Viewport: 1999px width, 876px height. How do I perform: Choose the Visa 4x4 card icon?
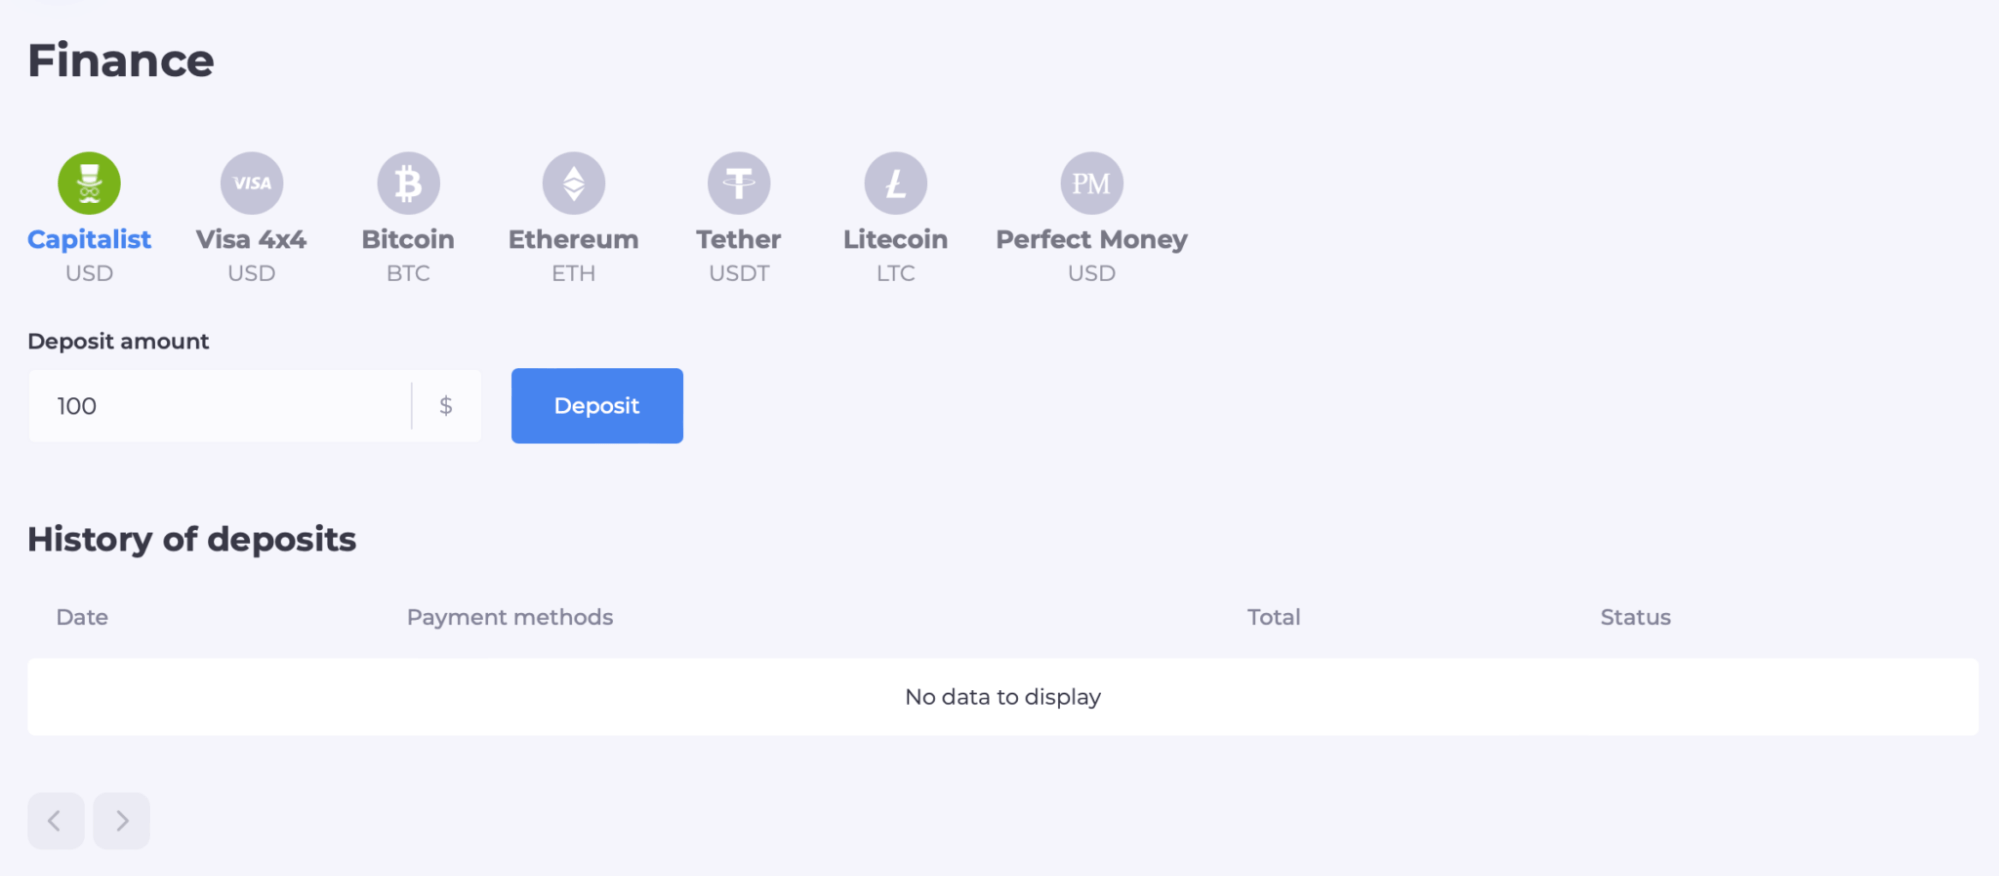pyautogui.click(x=251, y=183)
